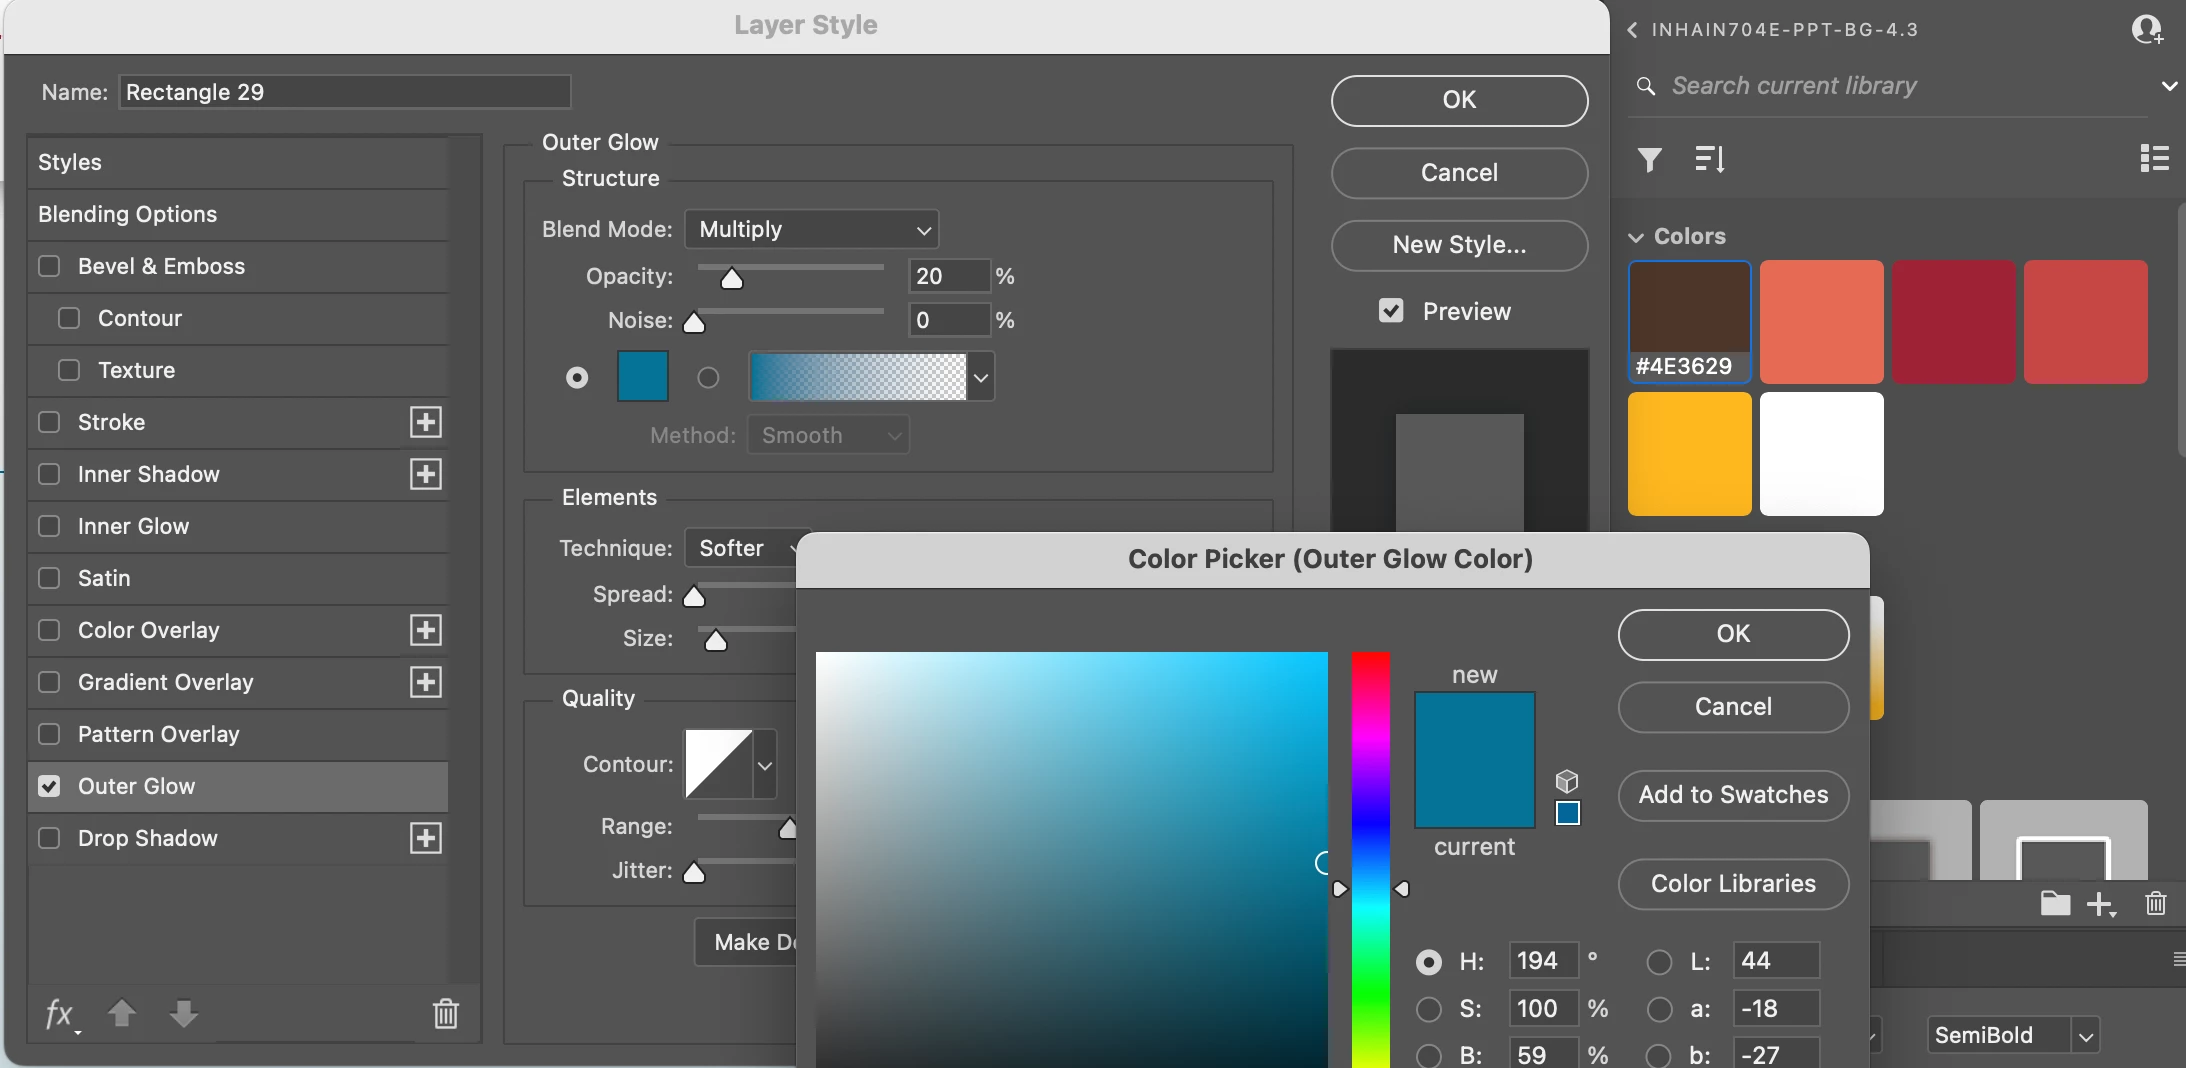Viewport: 2186px width, 1068px height.
Task: Click the vertical hue spectrum slider
Action: (x=1371, y=860)
